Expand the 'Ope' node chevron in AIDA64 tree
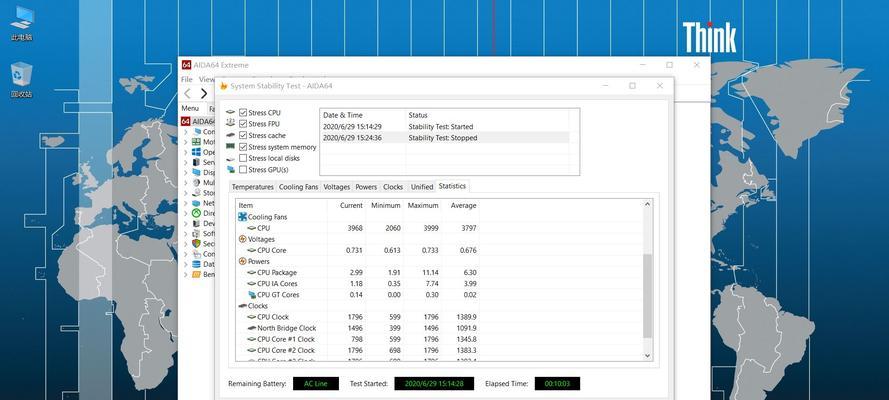The width and height of the screenshot is (889, 400). 185,152
